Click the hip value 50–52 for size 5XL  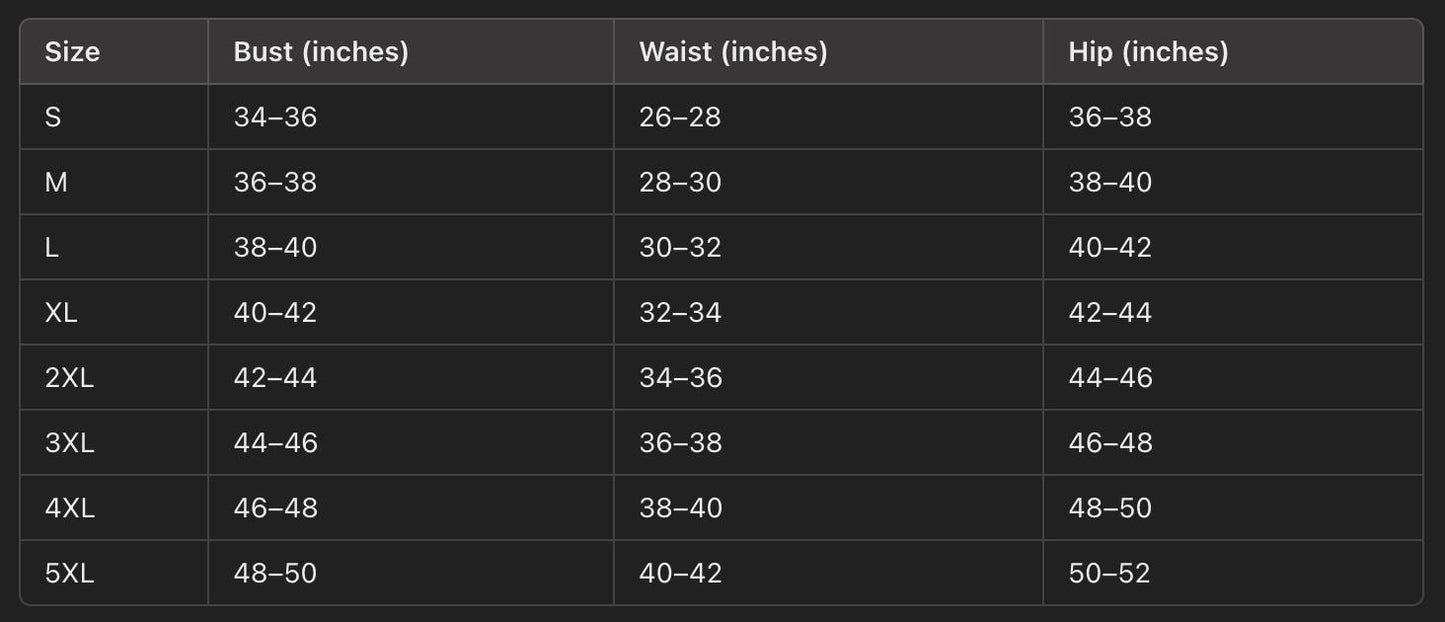(1110, 573)
